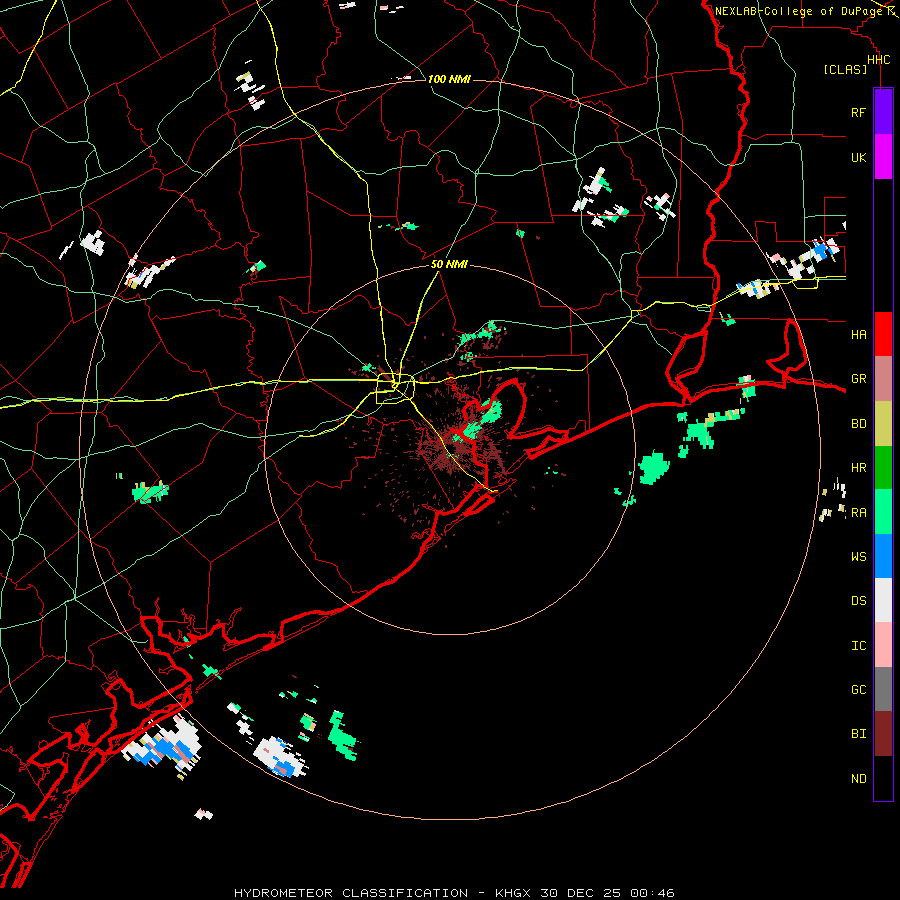Click the UK magenta legend swatch
Image resolution: width=900 pixels, height=900 pixels.
tap(883, 157)
